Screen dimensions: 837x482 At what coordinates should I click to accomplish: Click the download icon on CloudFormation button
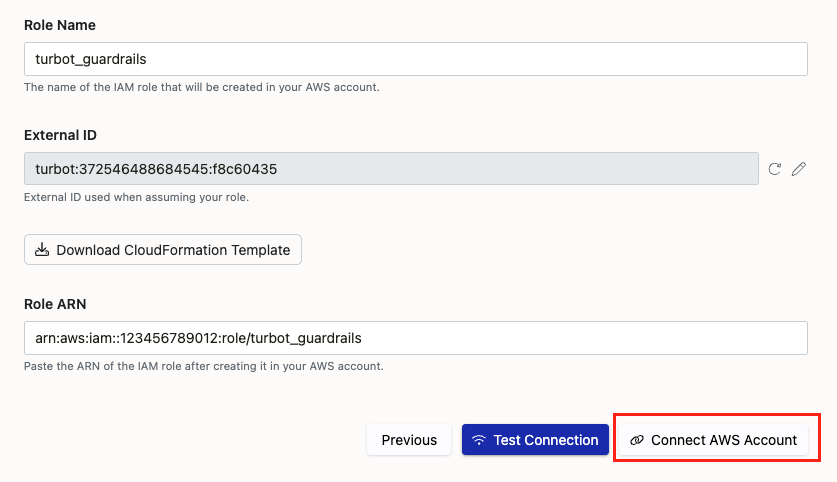click(x=42, y=250)
